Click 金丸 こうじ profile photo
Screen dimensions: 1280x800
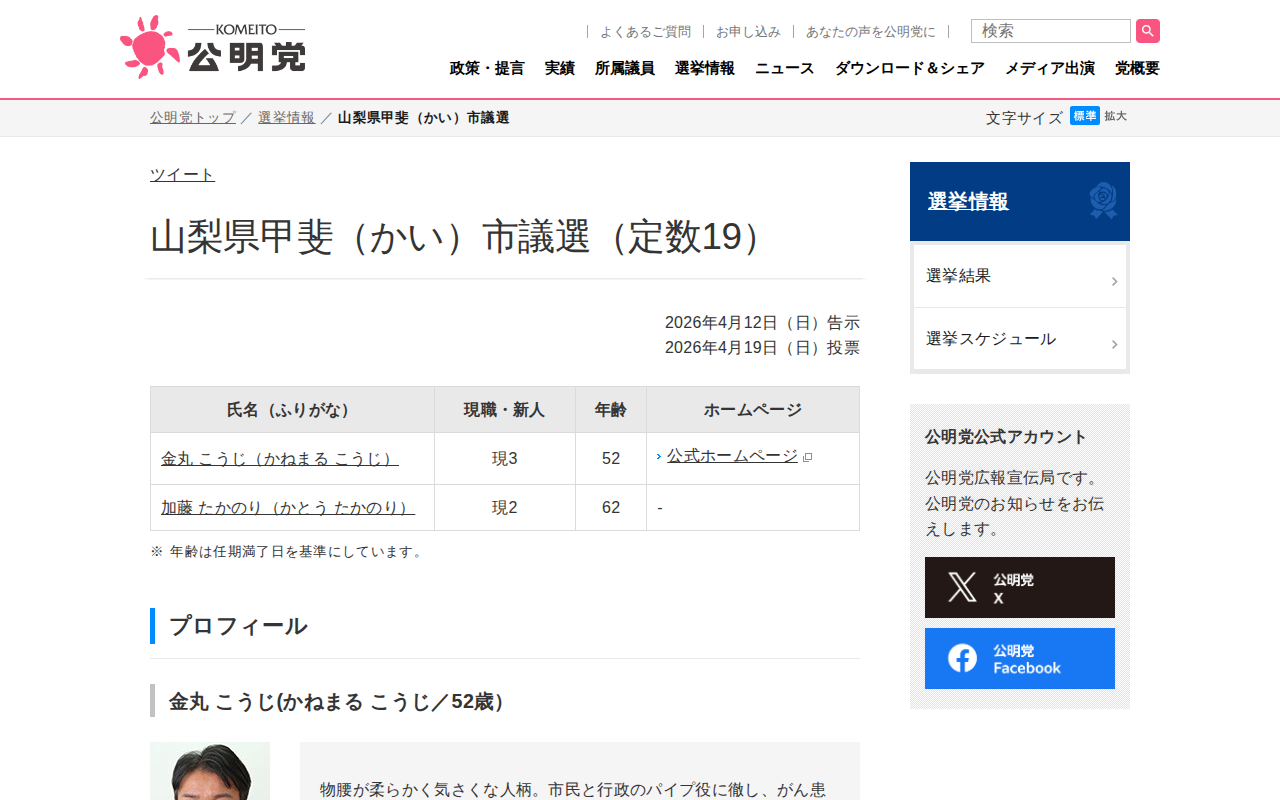[210, 771]
